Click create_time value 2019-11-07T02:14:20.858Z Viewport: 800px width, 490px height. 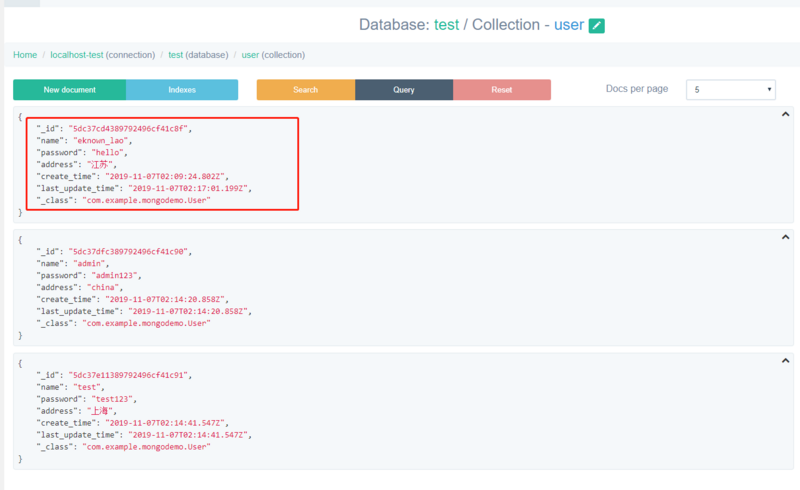pos(165,300)
